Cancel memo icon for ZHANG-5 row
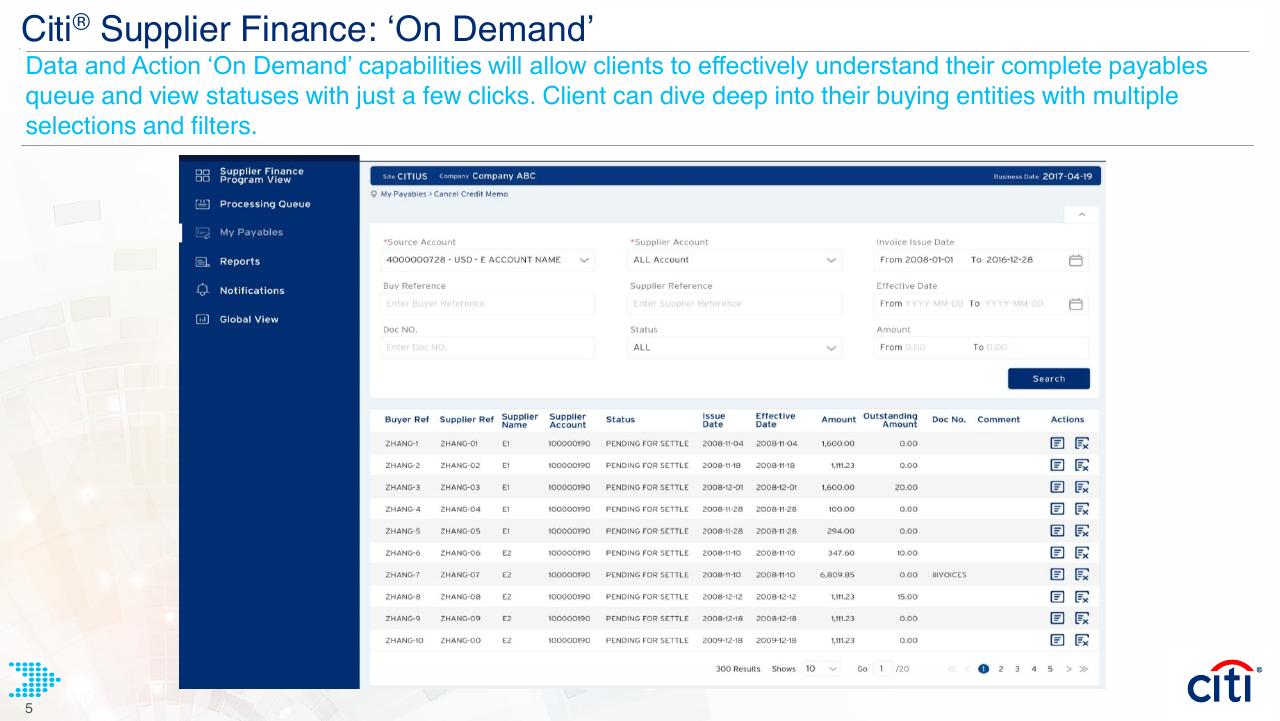1280x721 pixels. pos(1081,530)
